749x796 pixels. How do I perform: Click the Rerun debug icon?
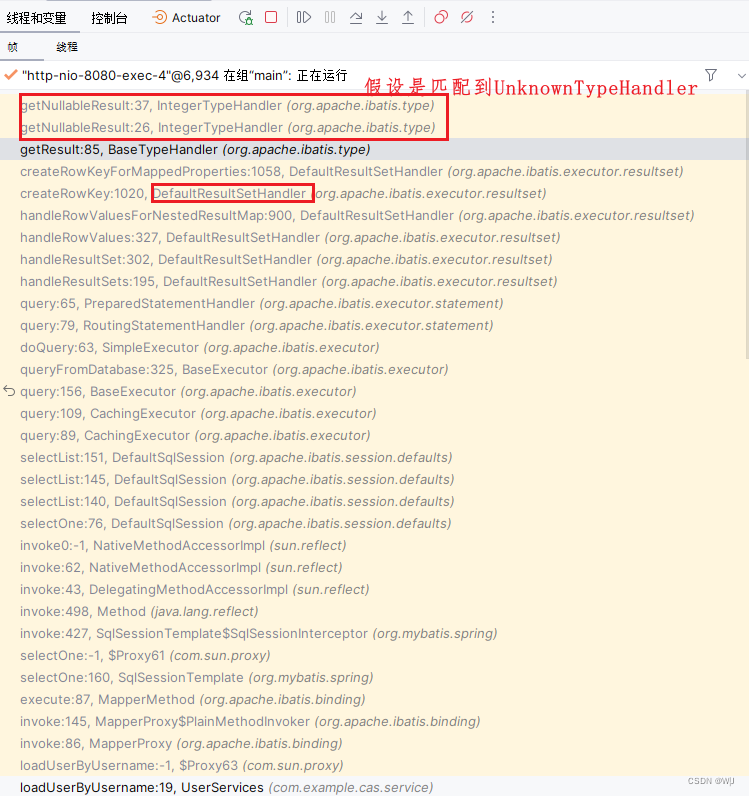tap(246, 18)
